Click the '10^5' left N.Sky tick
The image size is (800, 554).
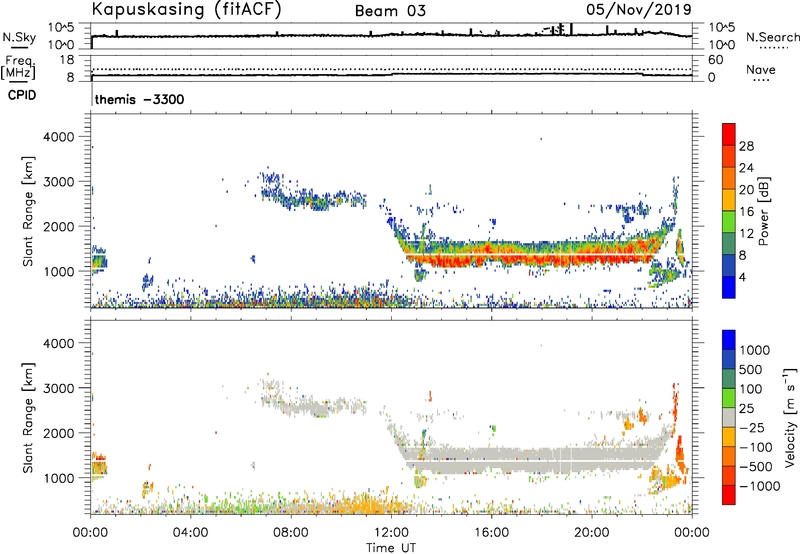(62, 28)
